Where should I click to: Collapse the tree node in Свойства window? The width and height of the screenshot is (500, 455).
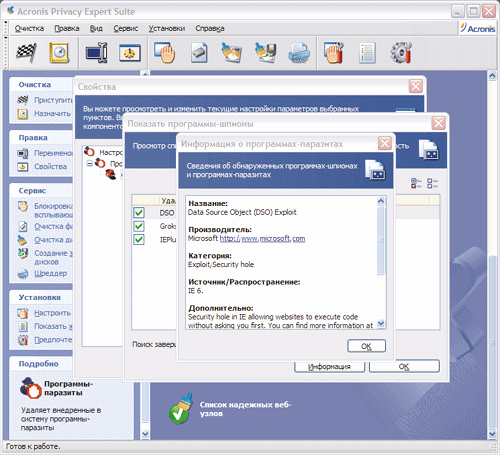pos(89,163)
